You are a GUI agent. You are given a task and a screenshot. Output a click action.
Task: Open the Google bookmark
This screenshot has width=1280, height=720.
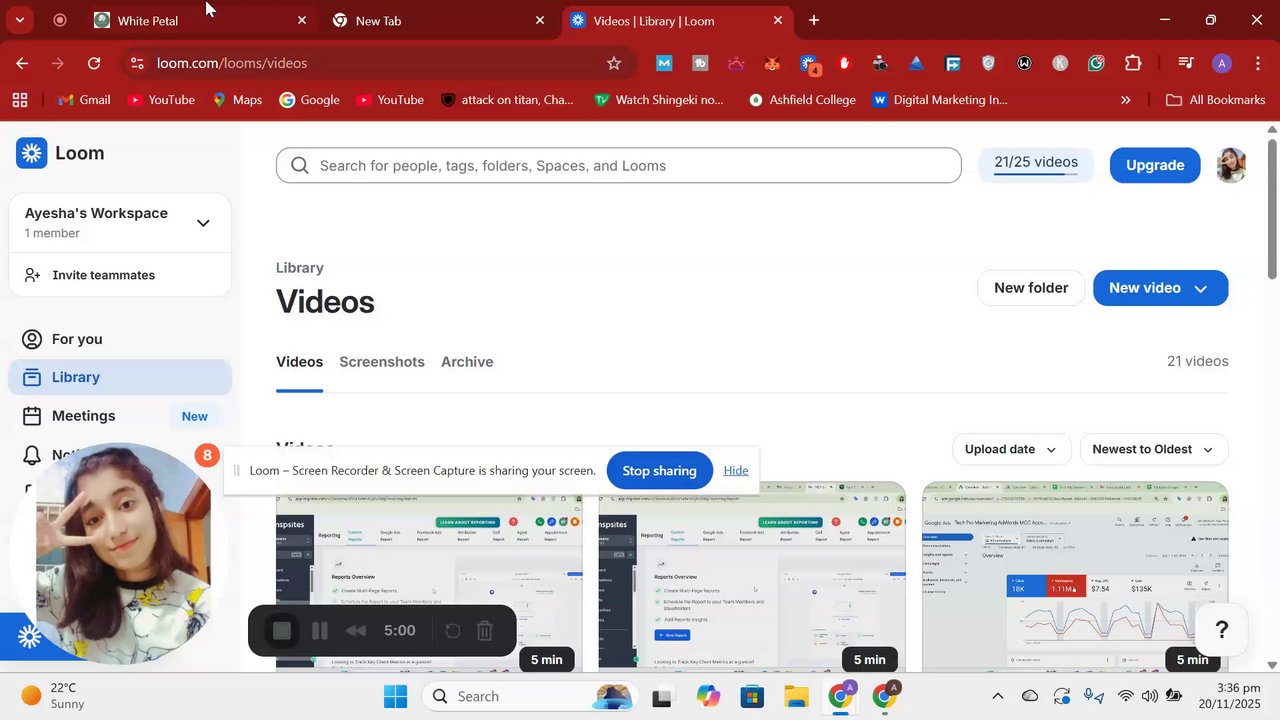click(x=310, y=100)
